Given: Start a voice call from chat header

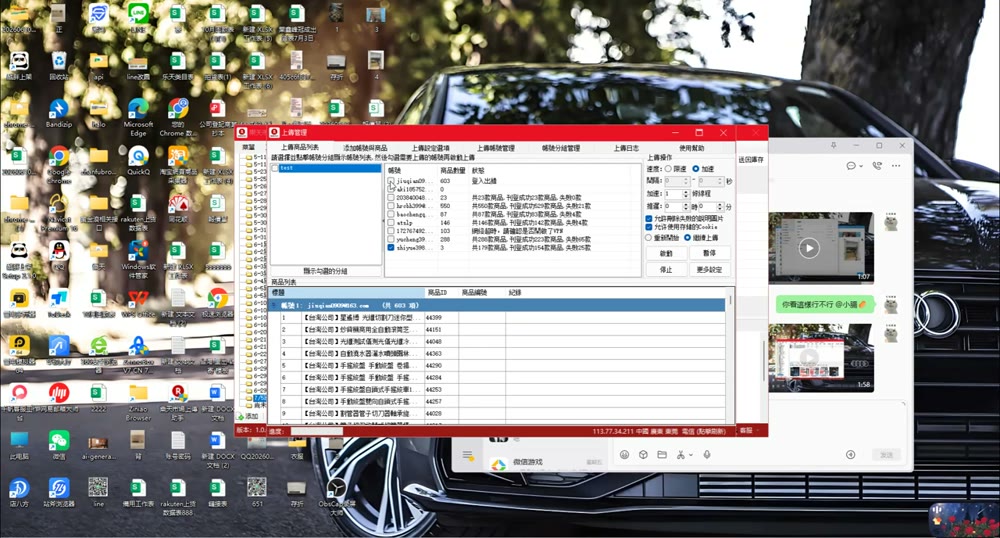Looking at the screenshot, I should [878, 166].
